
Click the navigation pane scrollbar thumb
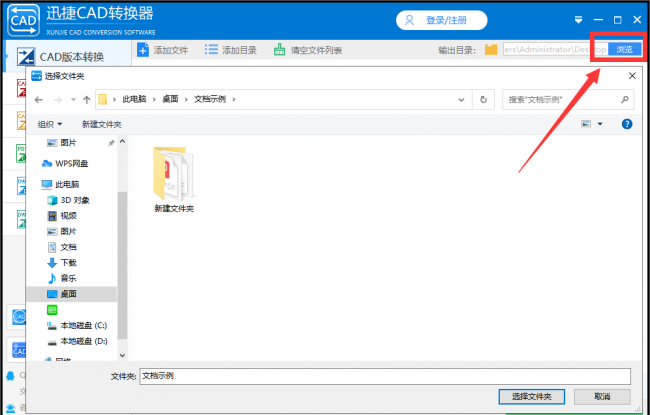122,265
